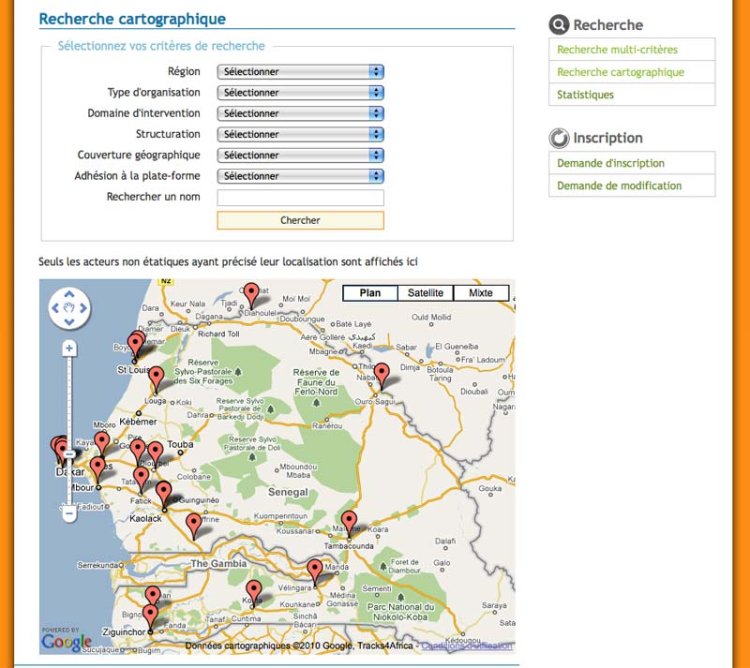Select the marker at Kaolack
Screen dimensions: 750x668
pyautogui.click(x=163, y=492)
